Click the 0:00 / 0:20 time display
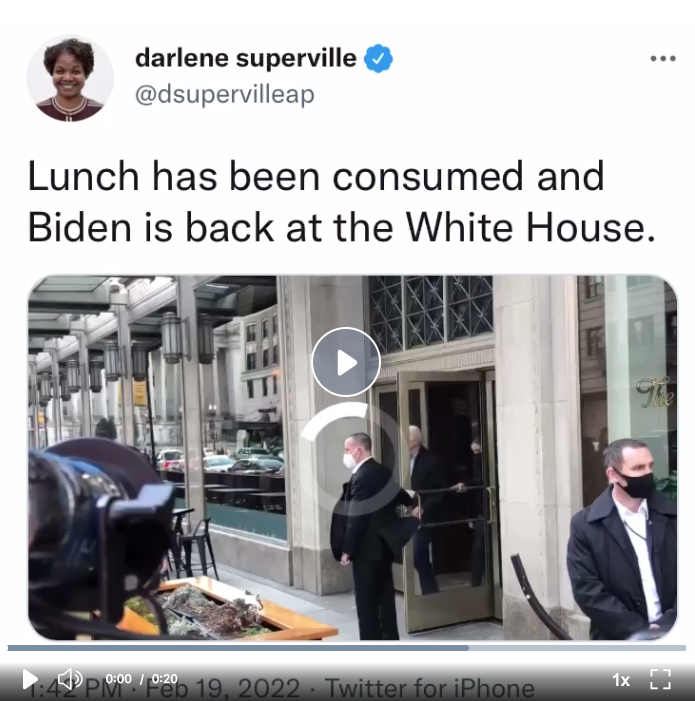 click(x=141, y=679)
